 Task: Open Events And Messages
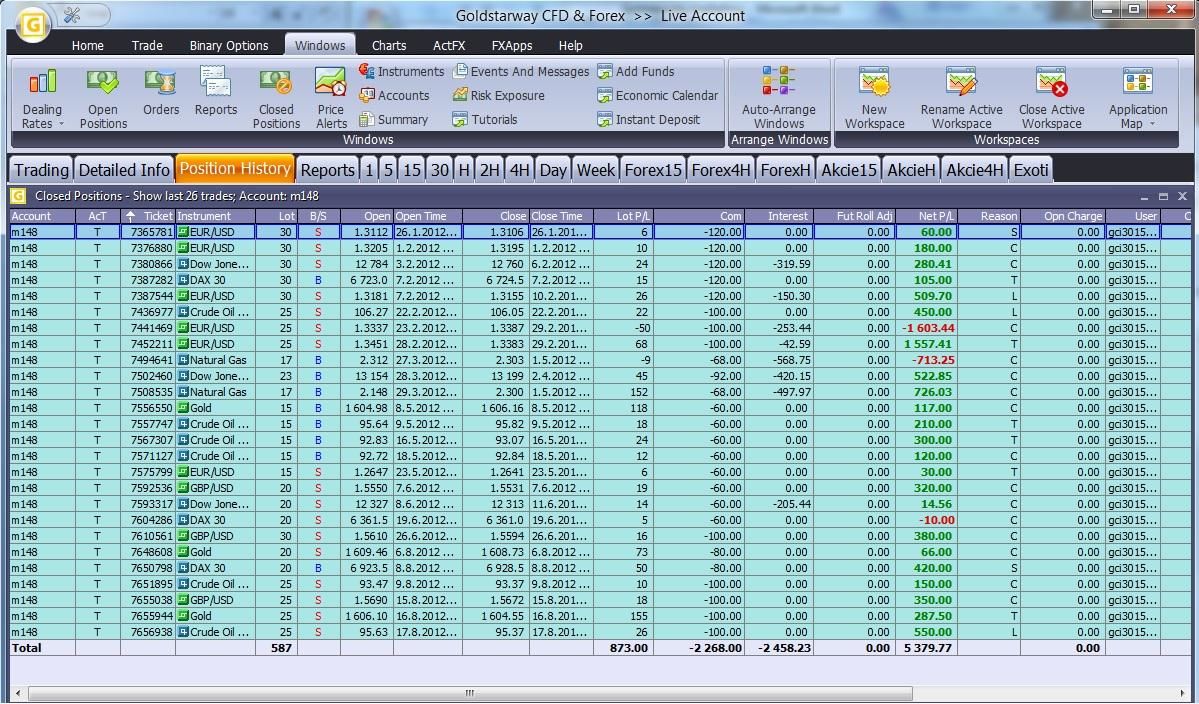521,71
